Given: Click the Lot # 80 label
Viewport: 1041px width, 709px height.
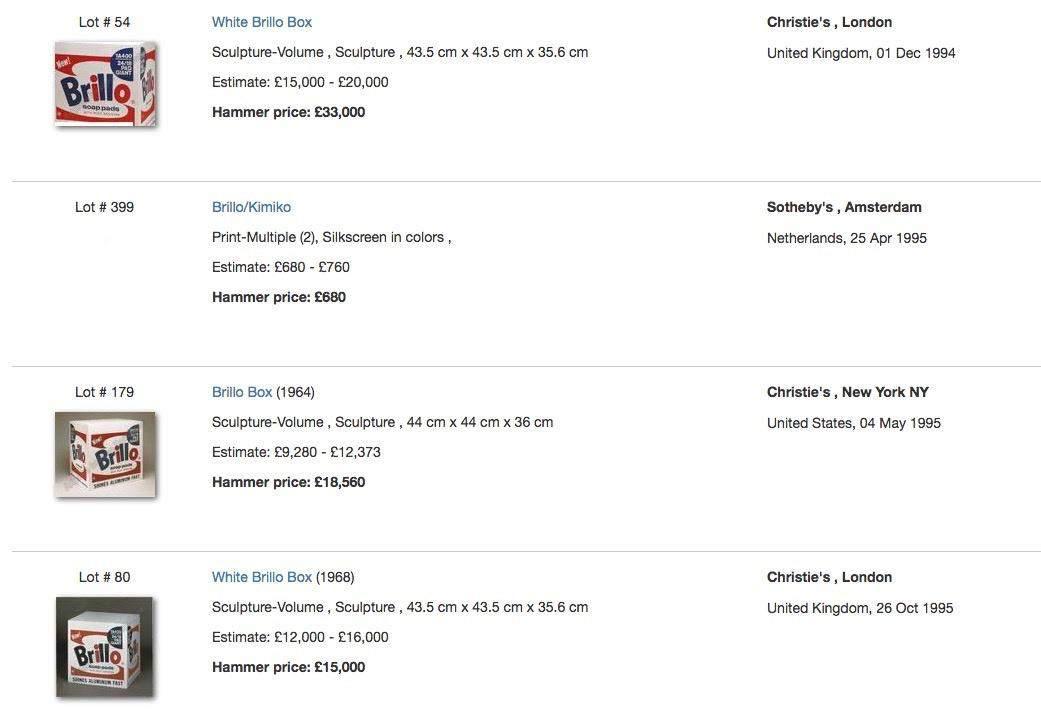Looking at the screenshot, I should tap(104, 577).
